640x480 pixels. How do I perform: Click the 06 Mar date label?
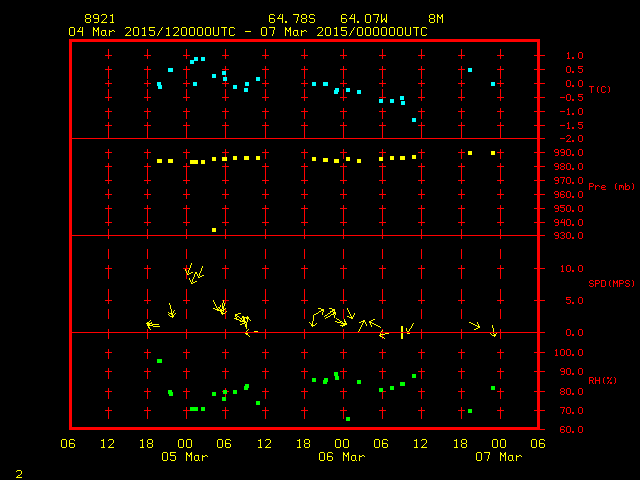pos(341,457)
